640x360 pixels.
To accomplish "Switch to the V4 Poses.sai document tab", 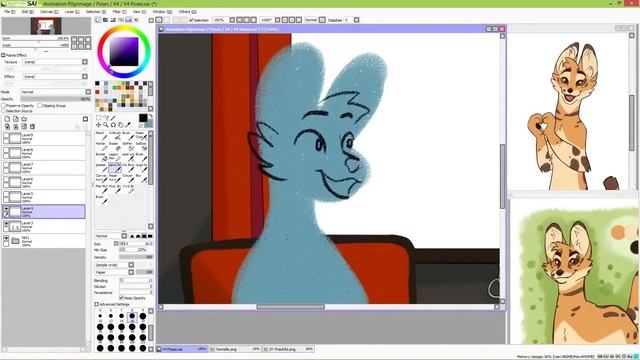I will [182, 349].
